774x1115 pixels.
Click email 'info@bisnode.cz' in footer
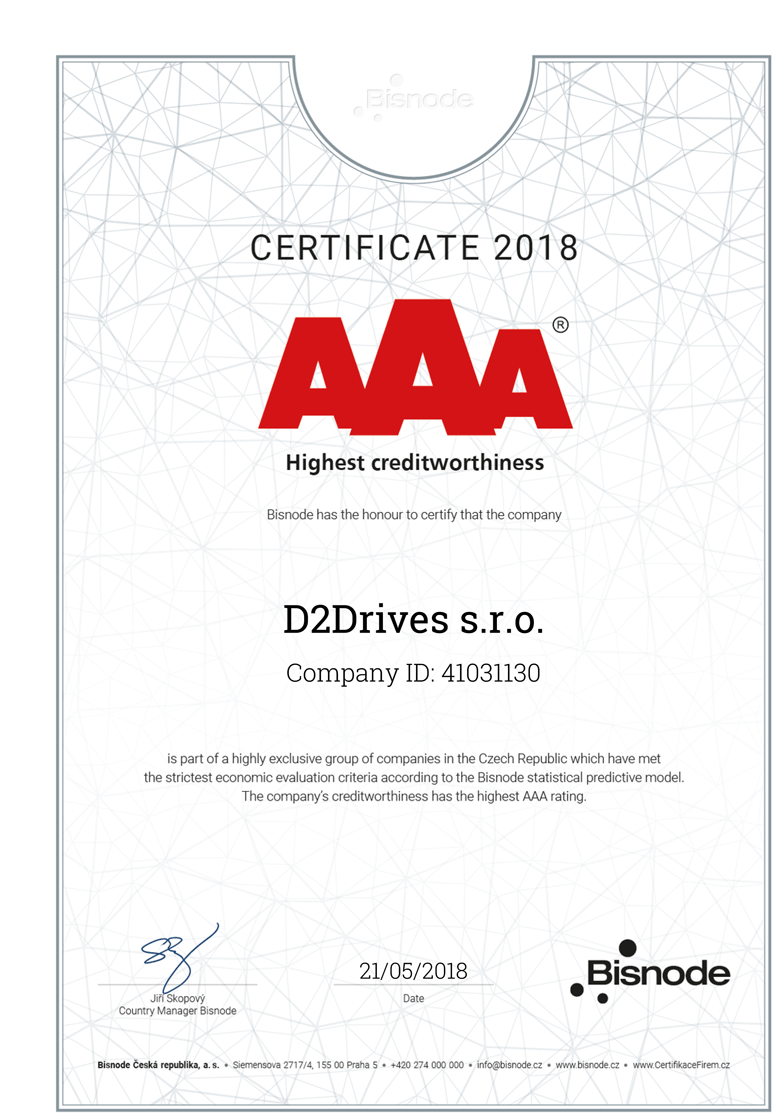pos(509,1065)
